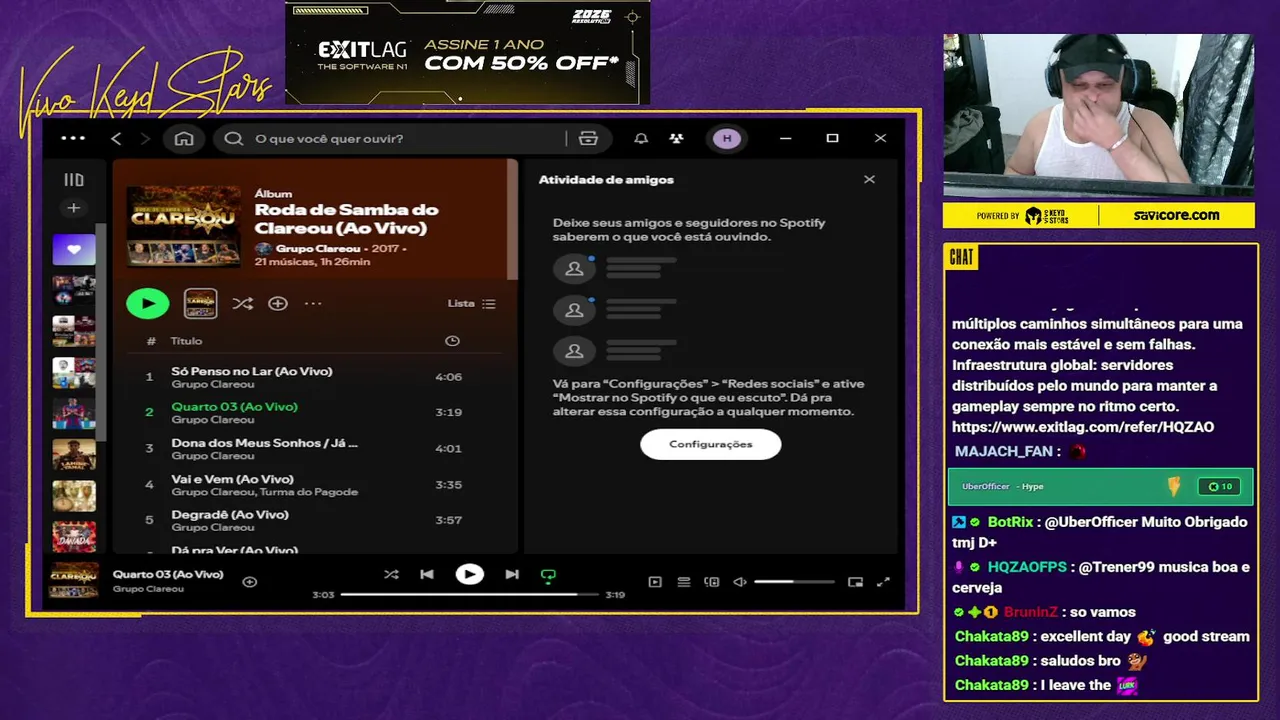Click the Título column header
The width and height of the screenshot is (1280, 720).
pyautogui.click(x=186, y=341)
